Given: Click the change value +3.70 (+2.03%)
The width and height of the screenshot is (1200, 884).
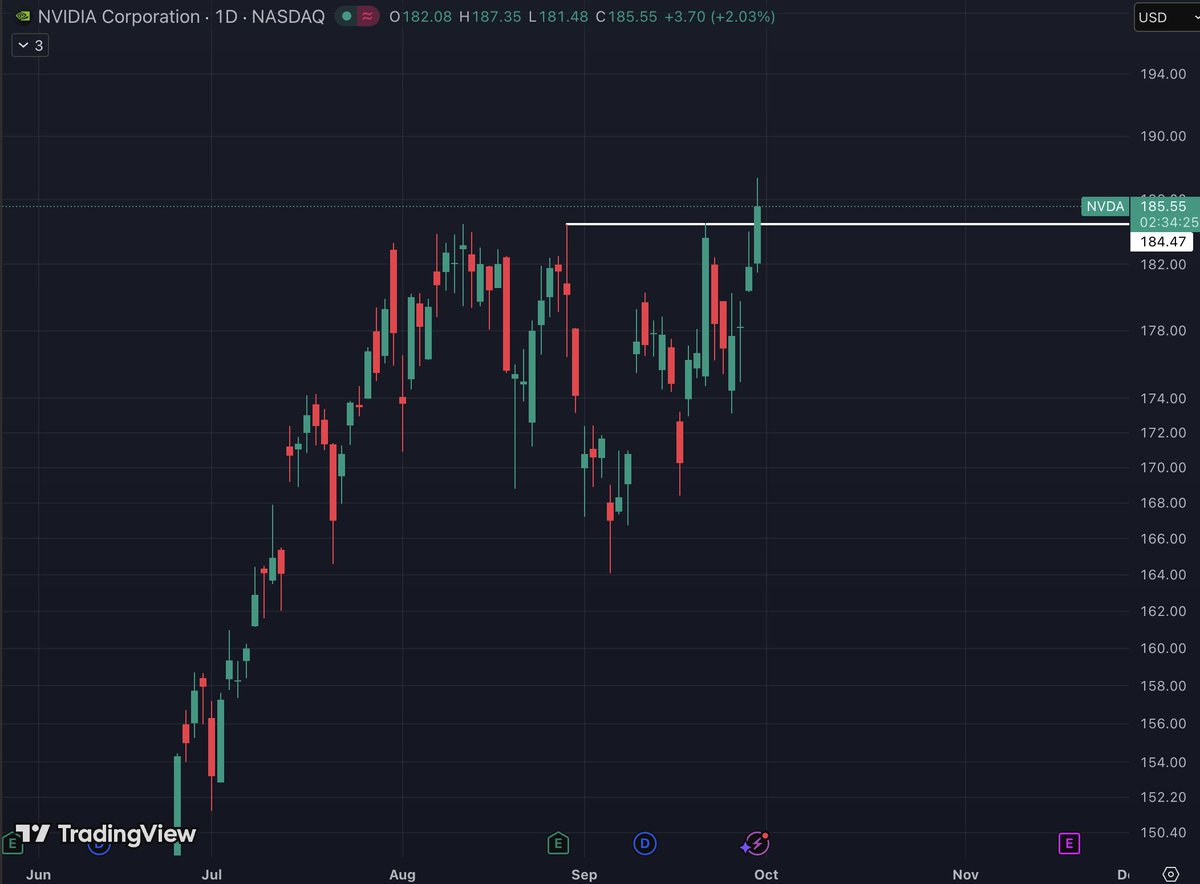Looking at the screenshot, I should (720, 17).
